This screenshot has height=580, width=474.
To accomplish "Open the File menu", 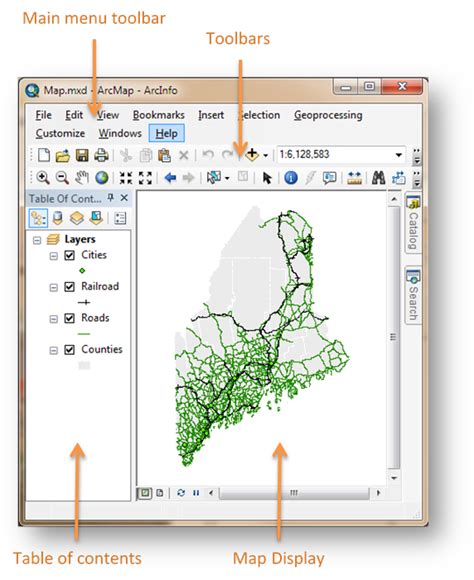I will pos(44,115).
